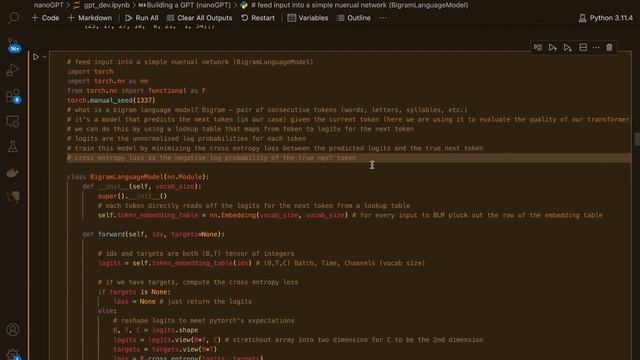Viewport: 640px width, 360px height.
Task: Open more cell actions ellipsis
Action: (x=596, y=48)
